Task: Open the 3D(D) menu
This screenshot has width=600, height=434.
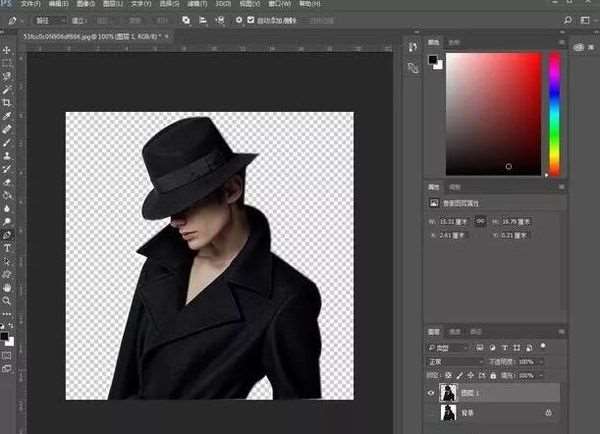Action: click(223, 4)
